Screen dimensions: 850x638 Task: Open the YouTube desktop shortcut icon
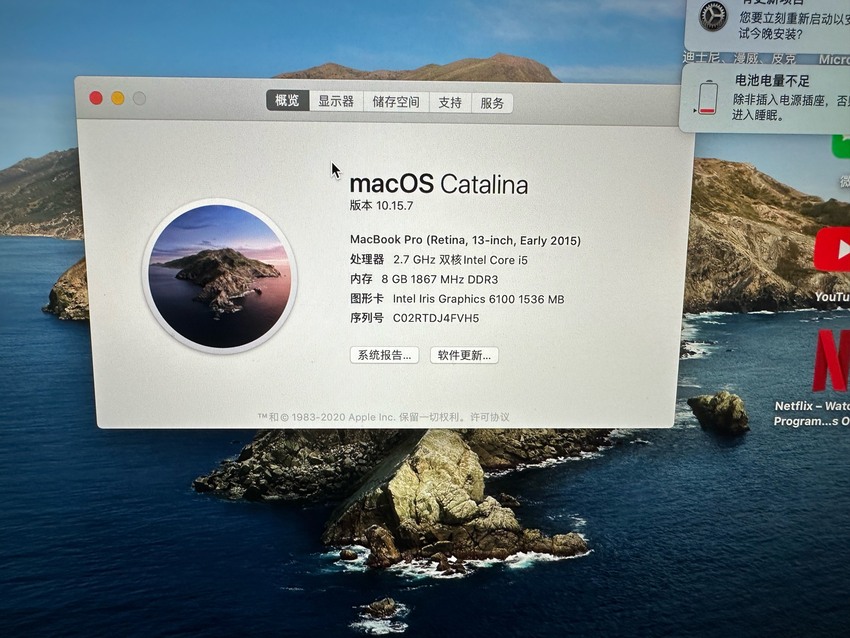coord(833,250)
